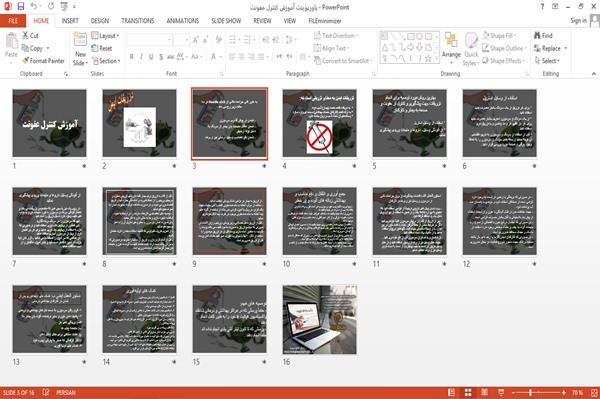600x399 pixels.
Task: Open the FILE menu
Action: [13, 21]
